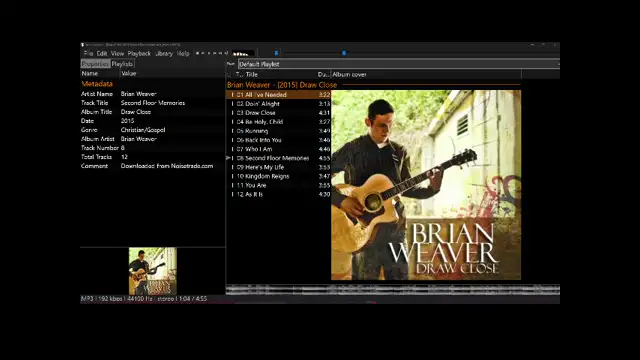Click the Value column header

pyautogui.click(x=173, y=74)
